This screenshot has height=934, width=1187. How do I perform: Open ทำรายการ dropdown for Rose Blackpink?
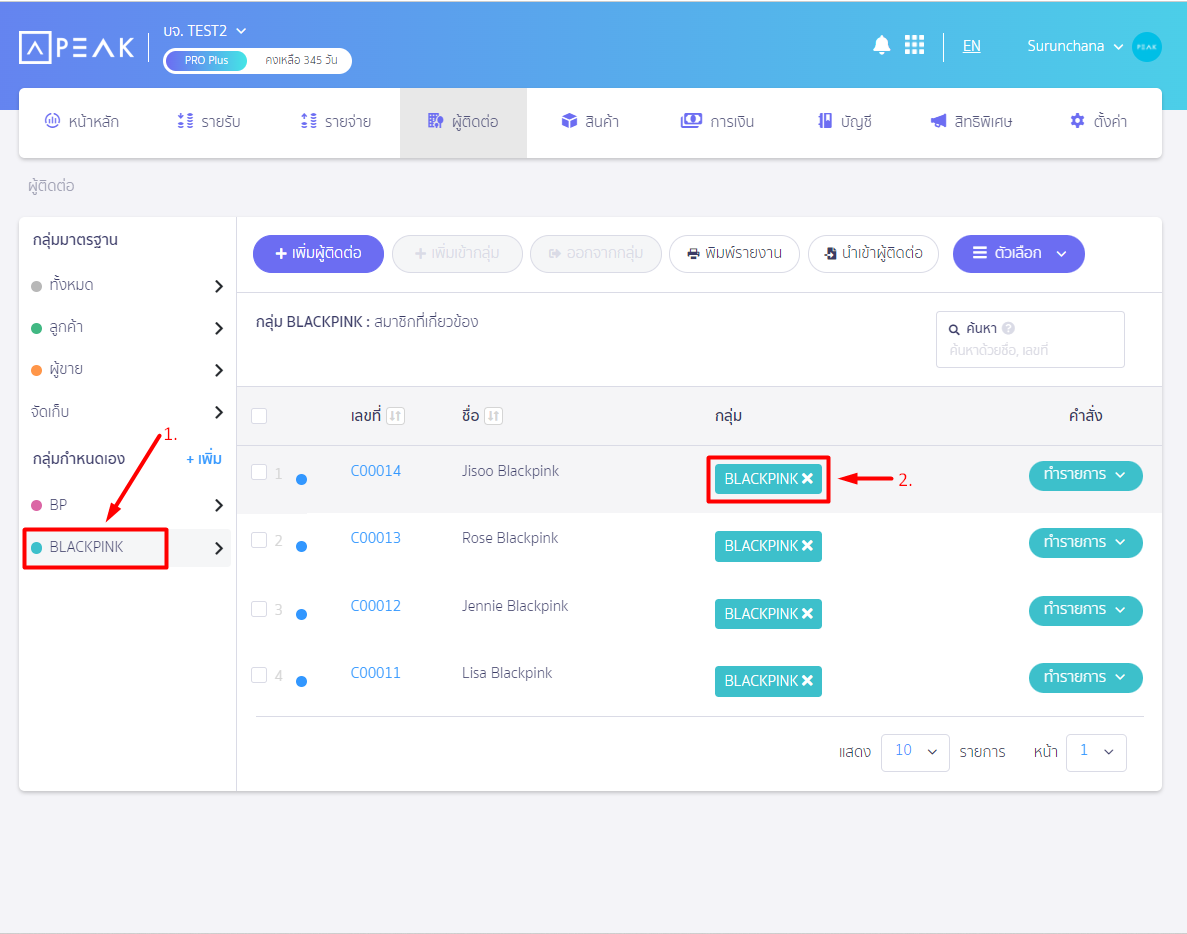(1085, 543)
